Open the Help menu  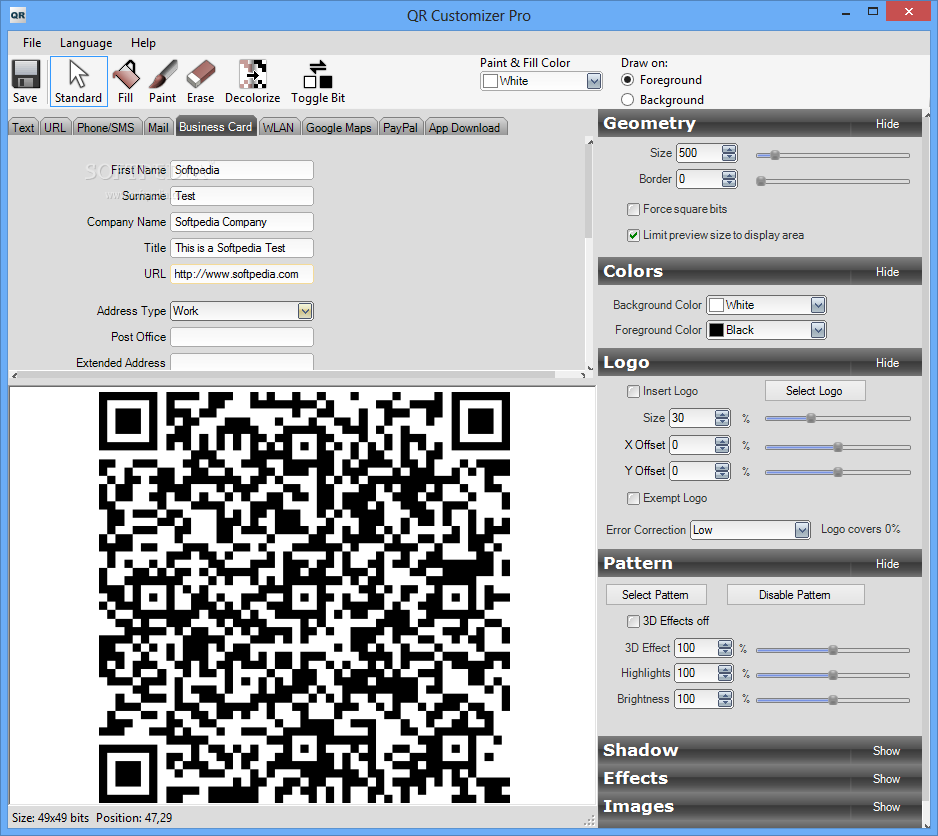144,43
